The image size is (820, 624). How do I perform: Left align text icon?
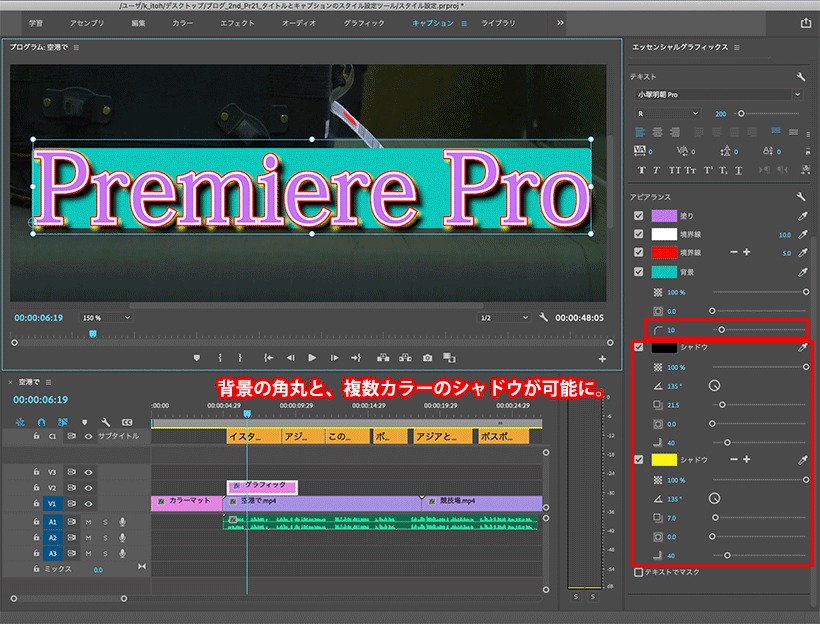(x=640, y=132)
